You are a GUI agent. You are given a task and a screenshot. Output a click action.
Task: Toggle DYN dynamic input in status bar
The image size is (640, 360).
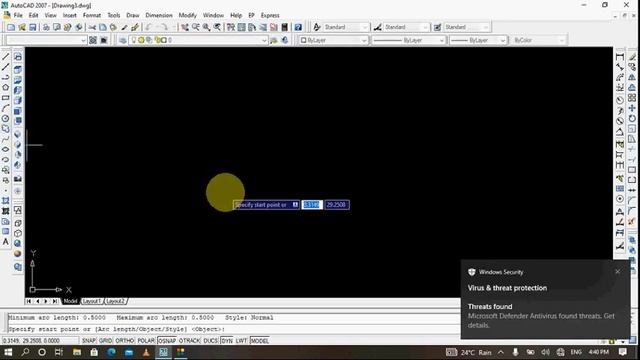(x=227, y=340)
